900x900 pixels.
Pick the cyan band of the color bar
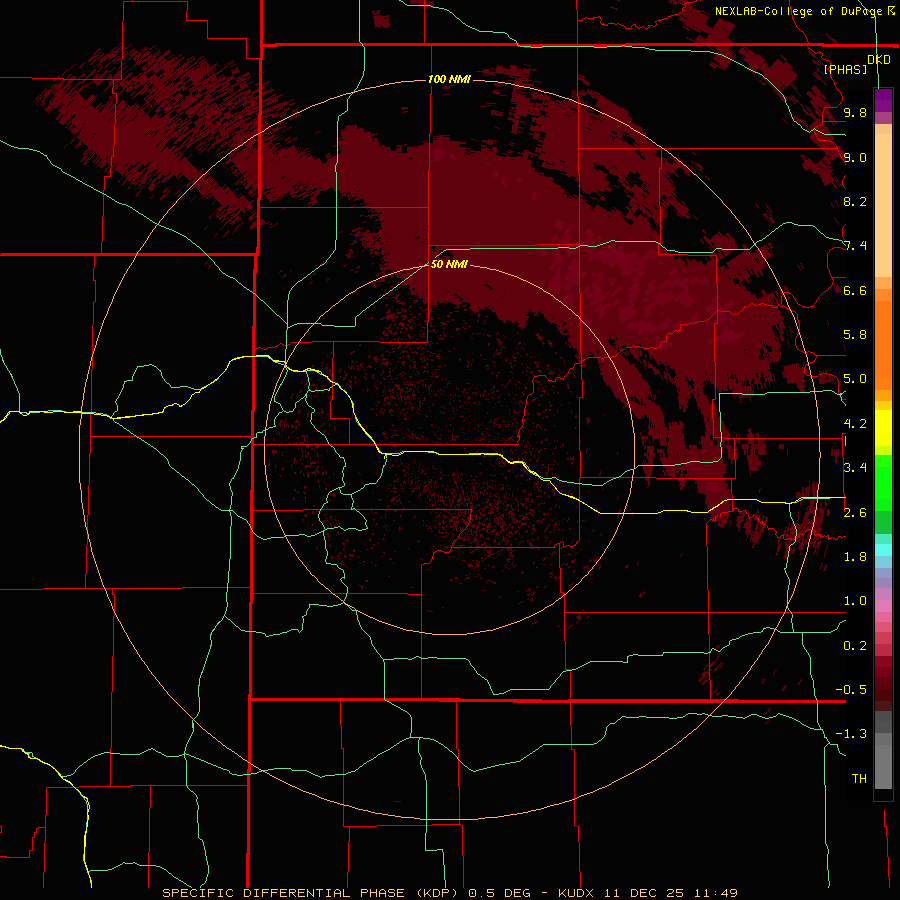(883, 550)
